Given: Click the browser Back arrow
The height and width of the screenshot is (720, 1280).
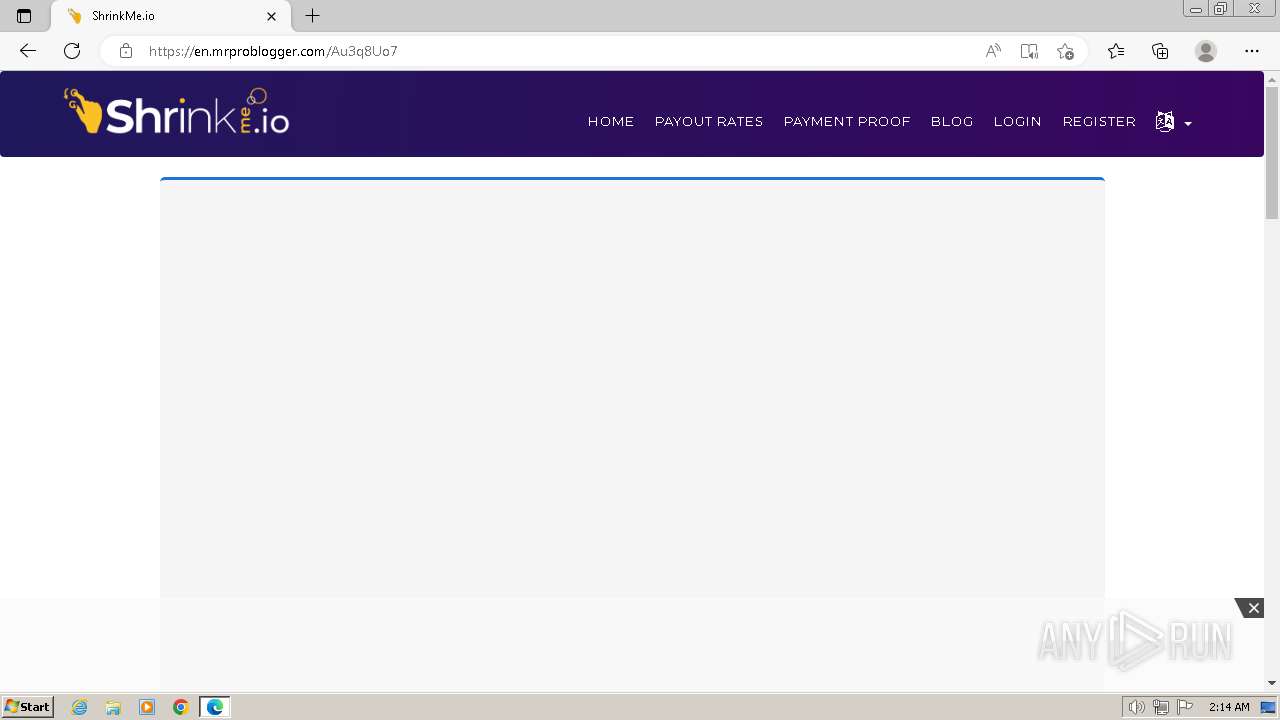Looking at the screenshot, I should point(28,51).
